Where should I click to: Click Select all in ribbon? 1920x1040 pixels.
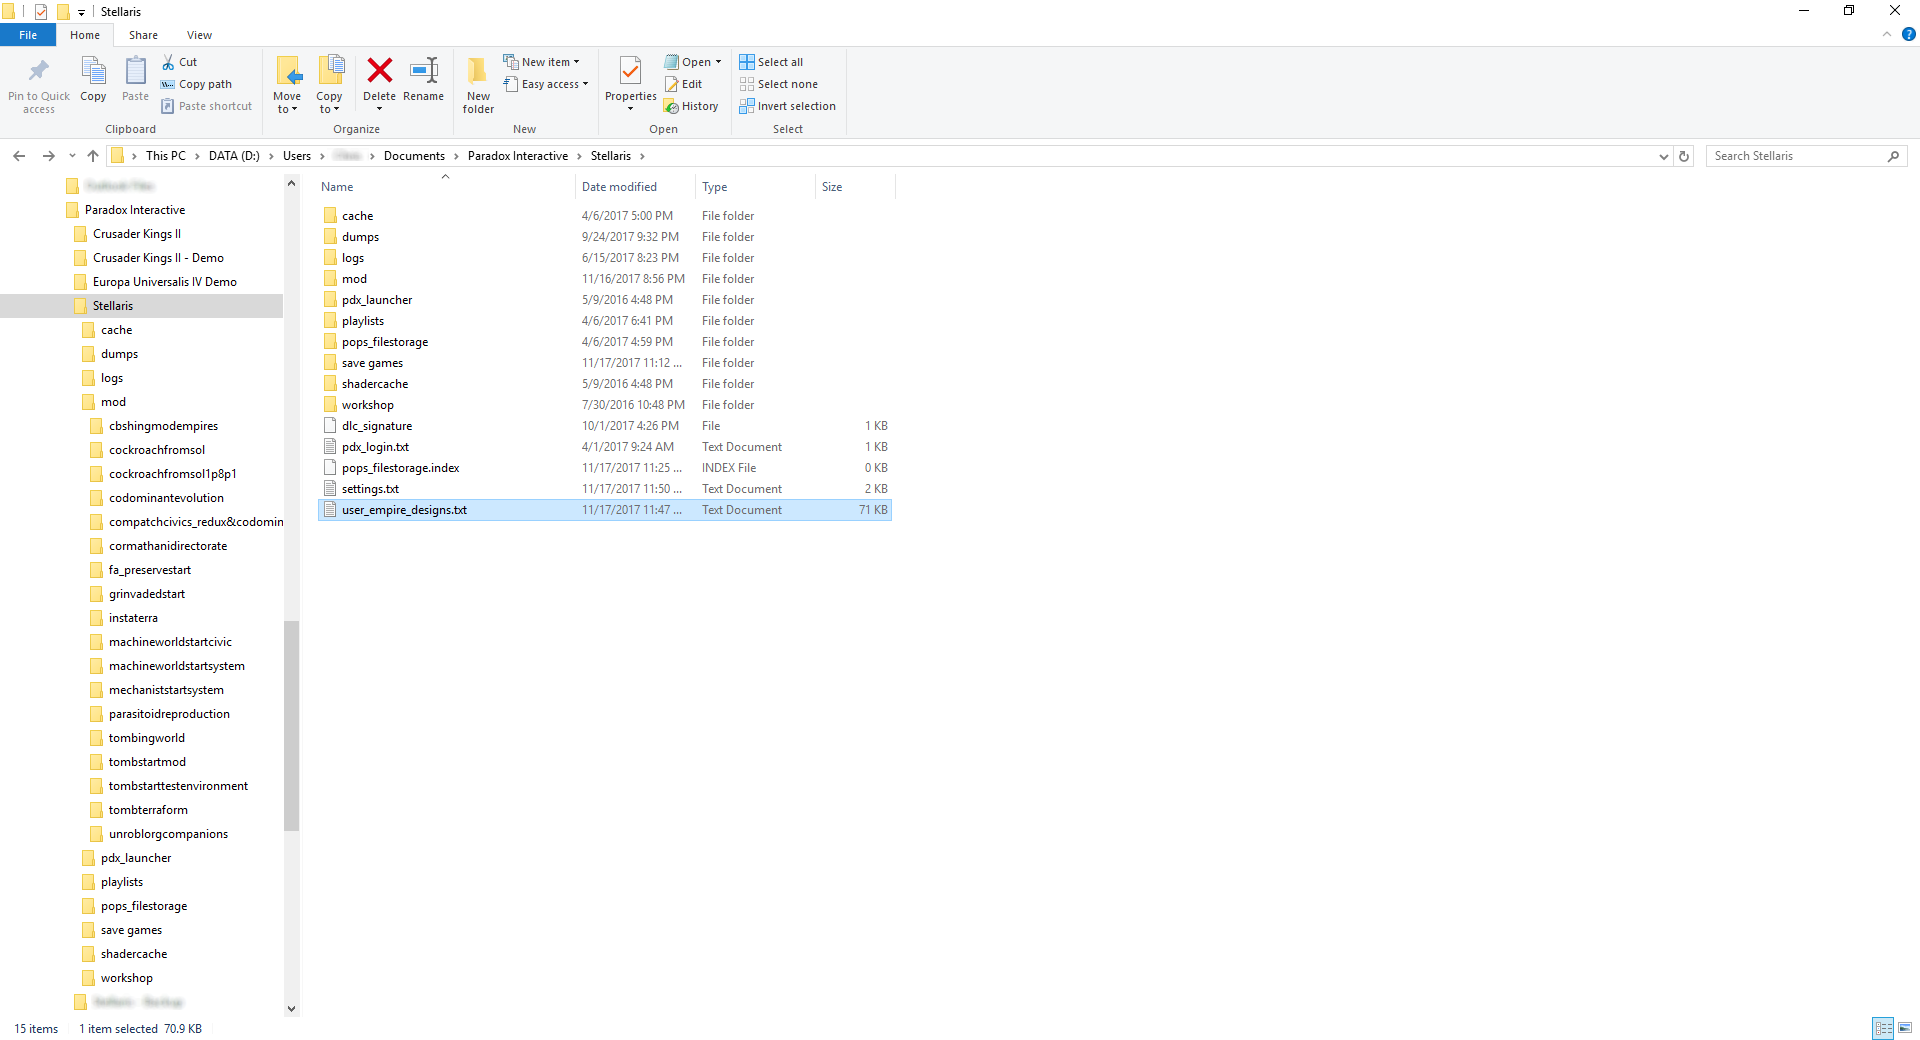(772, 62)
